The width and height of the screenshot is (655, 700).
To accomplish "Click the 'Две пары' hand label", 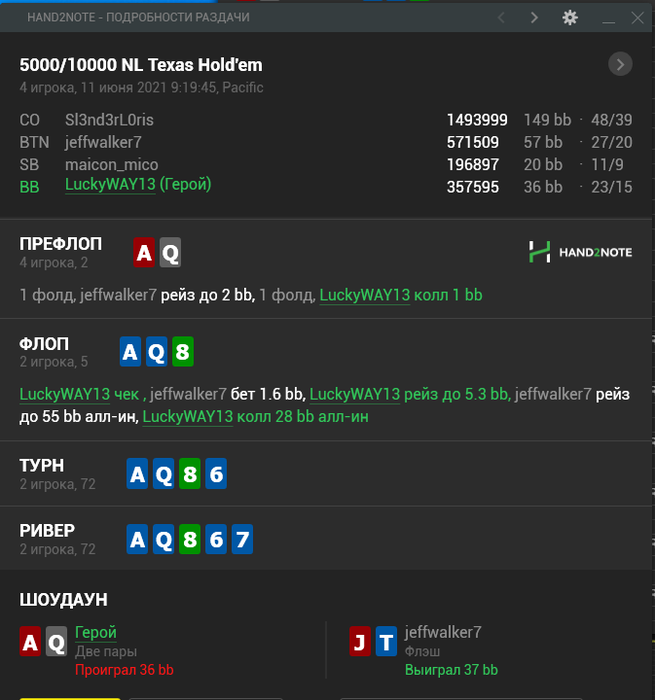I will pos(106,651).
